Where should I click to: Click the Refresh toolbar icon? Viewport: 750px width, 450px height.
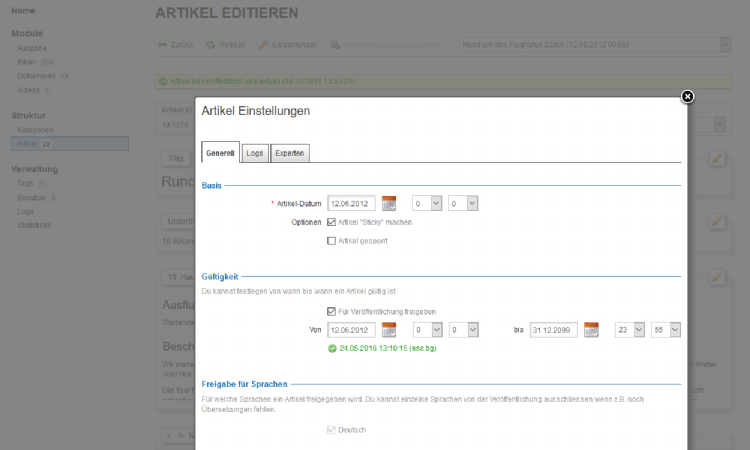tap(211, 45)
